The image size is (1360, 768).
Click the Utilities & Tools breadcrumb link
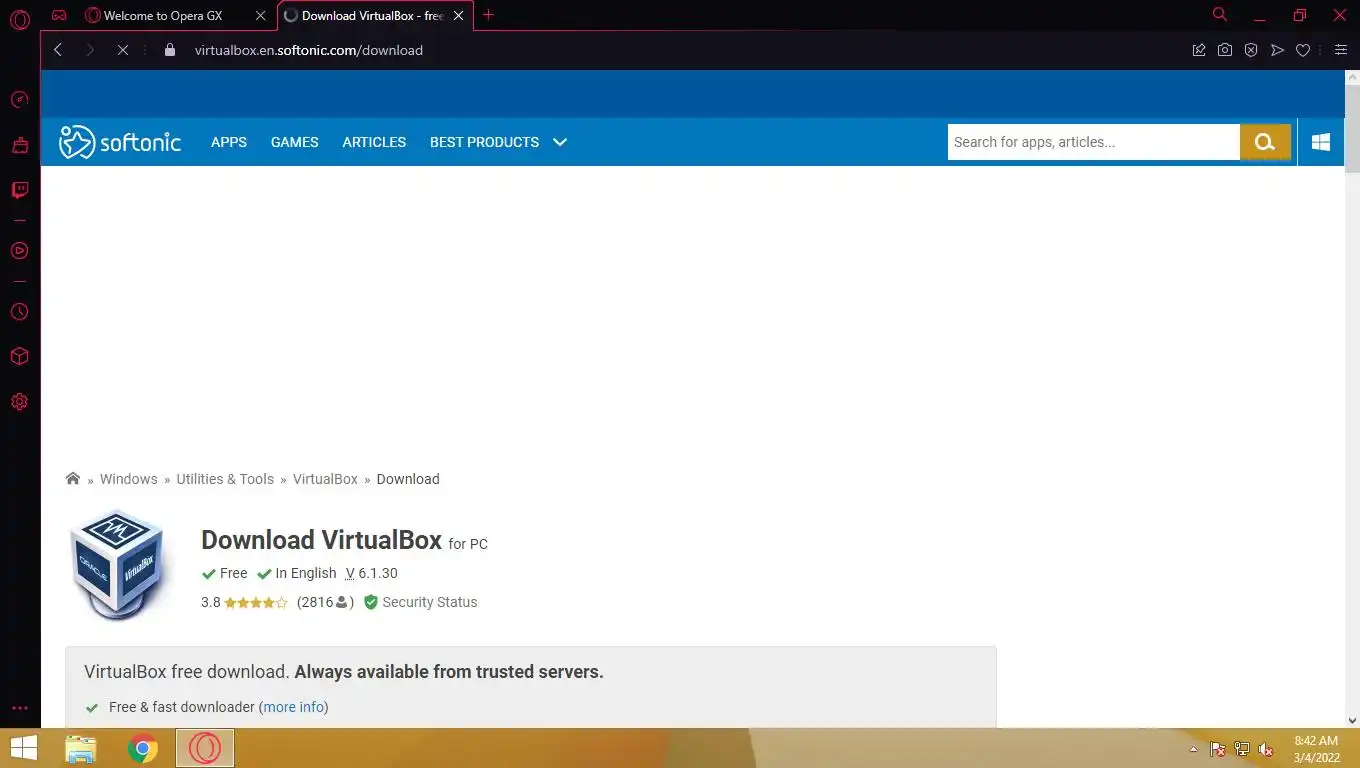(225, 479)
